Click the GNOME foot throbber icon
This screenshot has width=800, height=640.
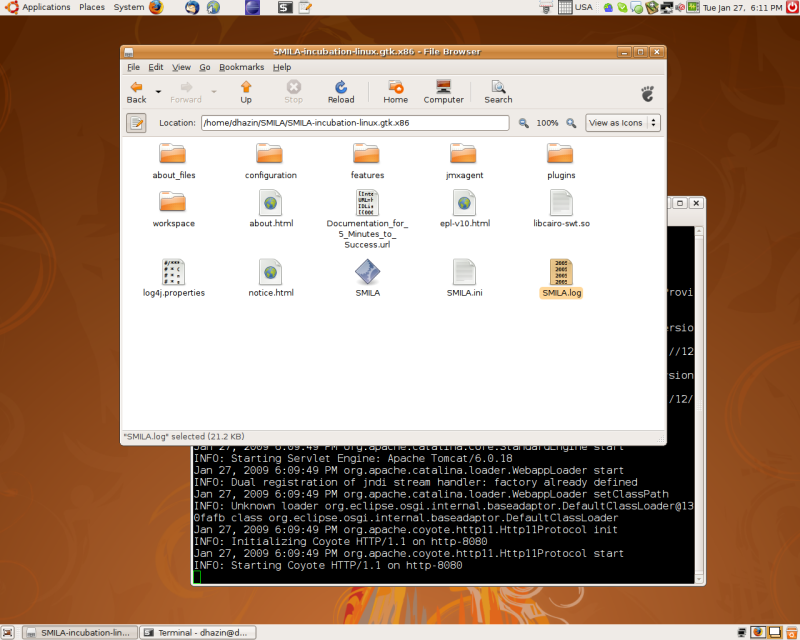pyautogui.click(x=647, y=93)
